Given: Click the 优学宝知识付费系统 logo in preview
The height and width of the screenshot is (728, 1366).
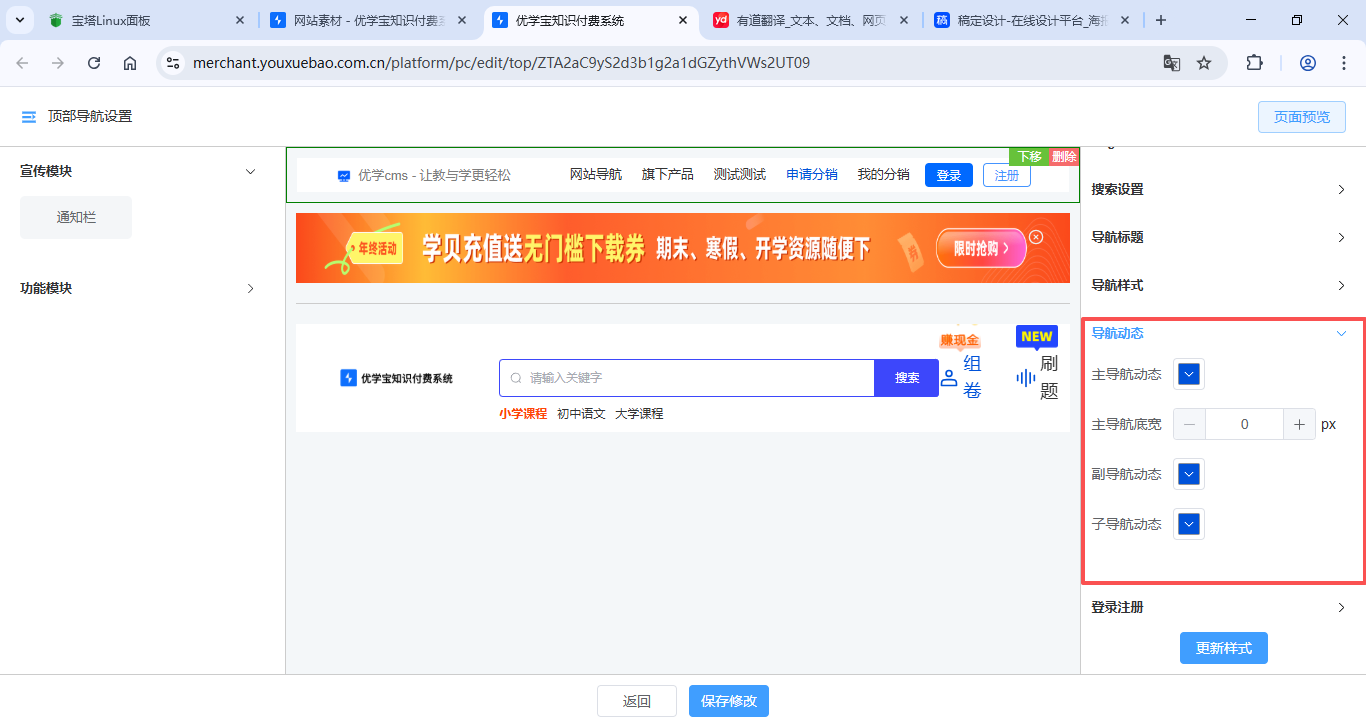Looking at the screenshot, I should pyautogui.click(x=397, y=378).
